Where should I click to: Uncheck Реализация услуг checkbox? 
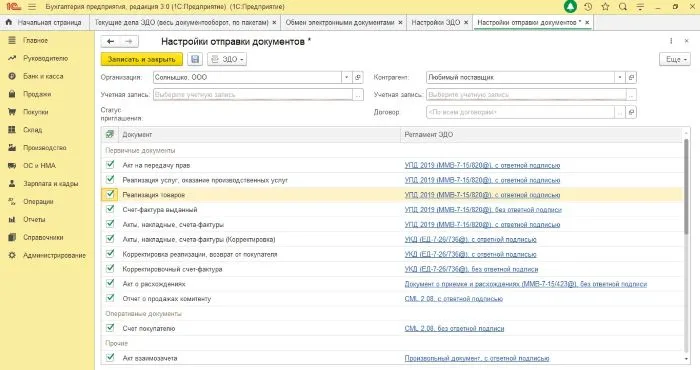point(110,179)
